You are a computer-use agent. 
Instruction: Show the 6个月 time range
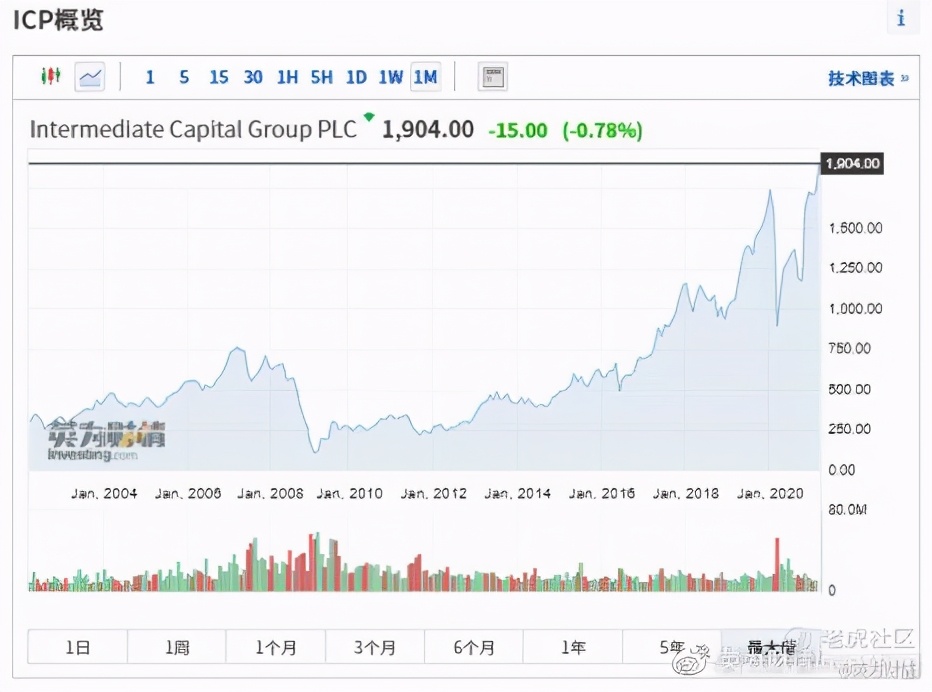pos(473,647)
